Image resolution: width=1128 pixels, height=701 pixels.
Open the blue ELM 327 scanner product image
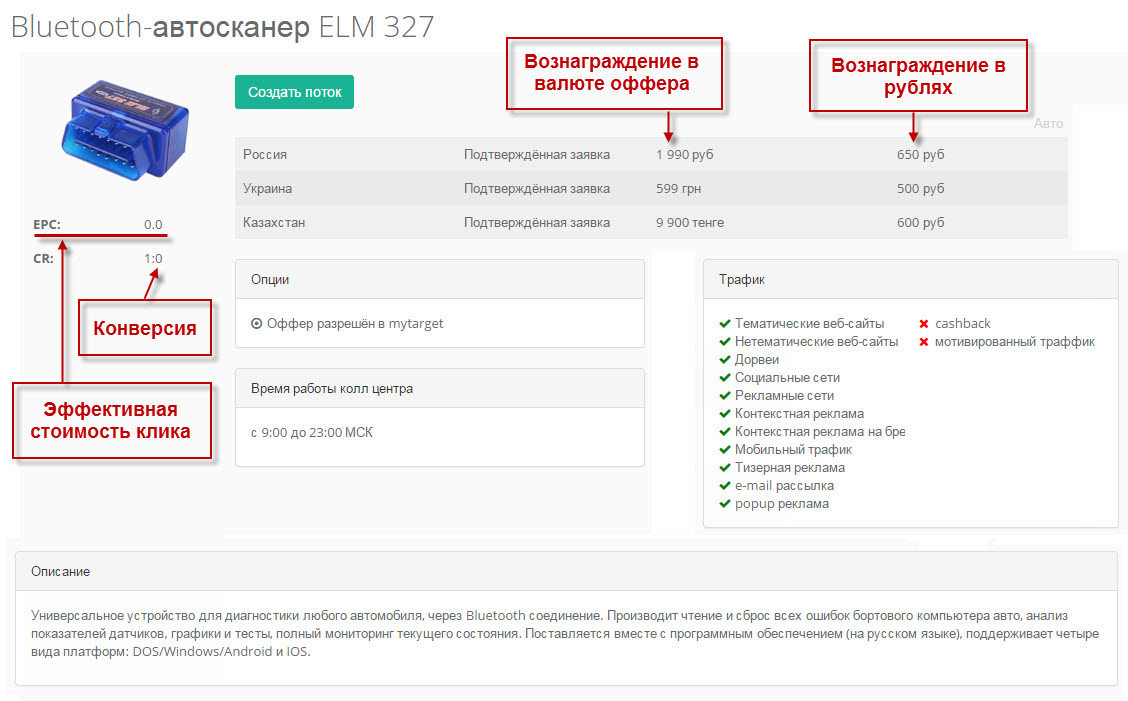(x=126, y=130)
